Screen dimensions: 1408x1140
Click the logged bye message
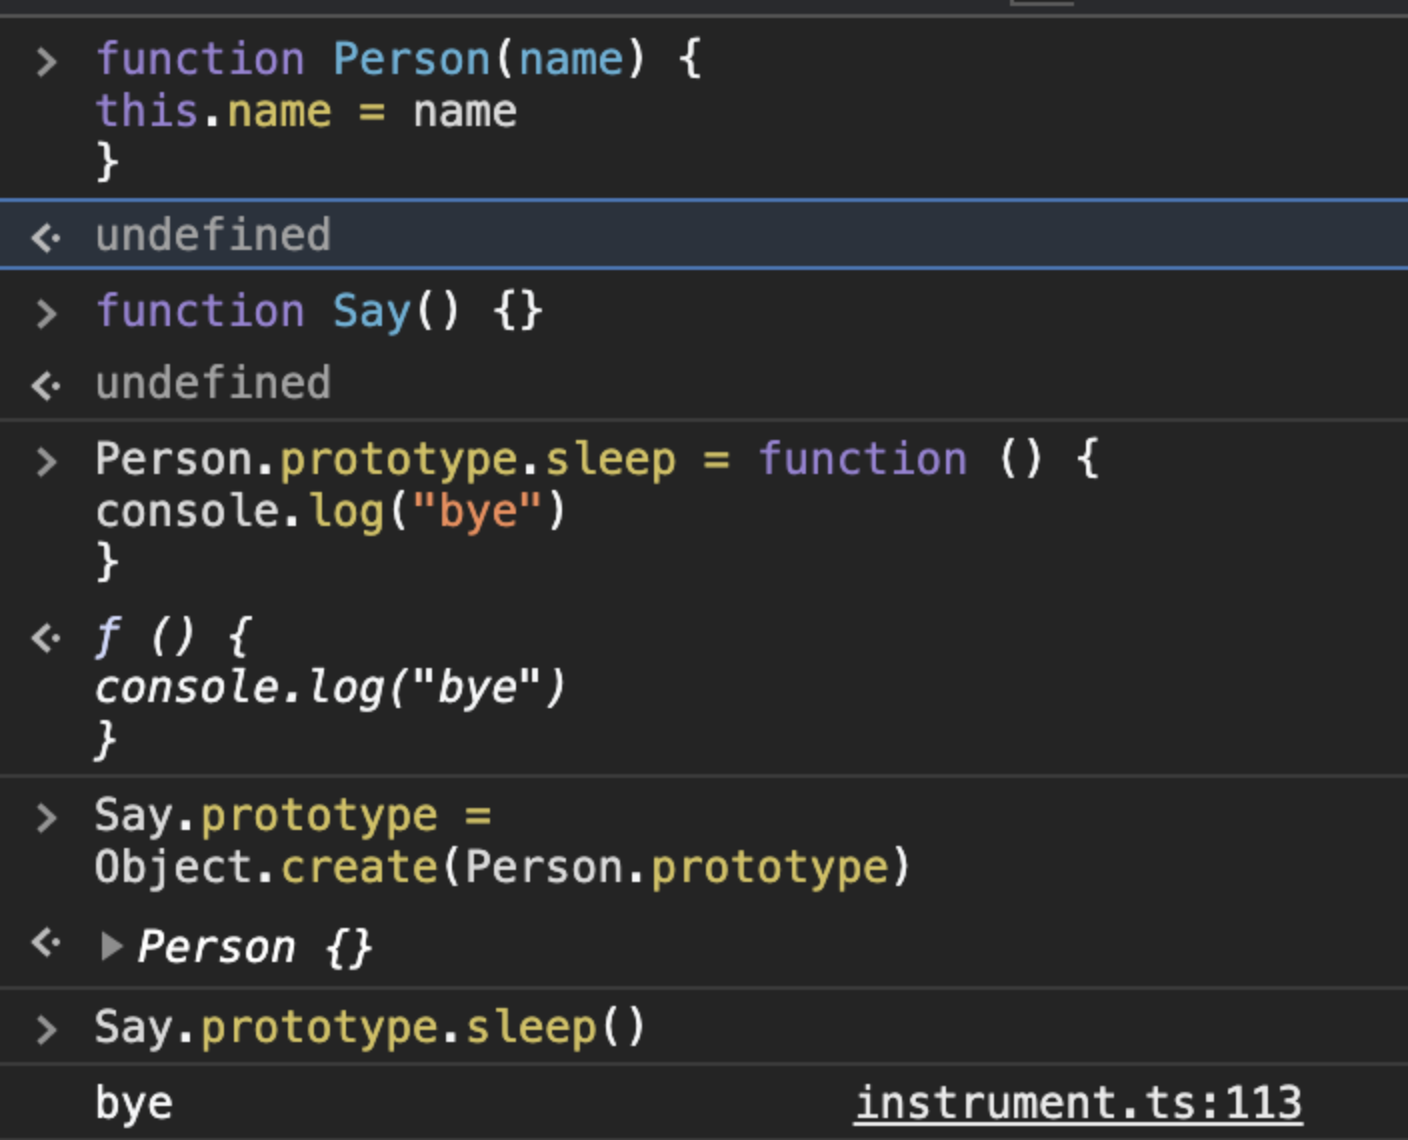[x=134, y=1104]
